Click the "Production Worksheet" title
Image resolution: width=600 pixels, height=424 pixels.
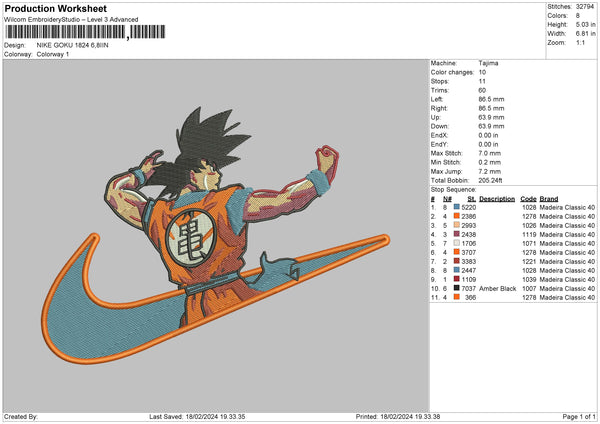pyautogui.click(x=55, y=8)
